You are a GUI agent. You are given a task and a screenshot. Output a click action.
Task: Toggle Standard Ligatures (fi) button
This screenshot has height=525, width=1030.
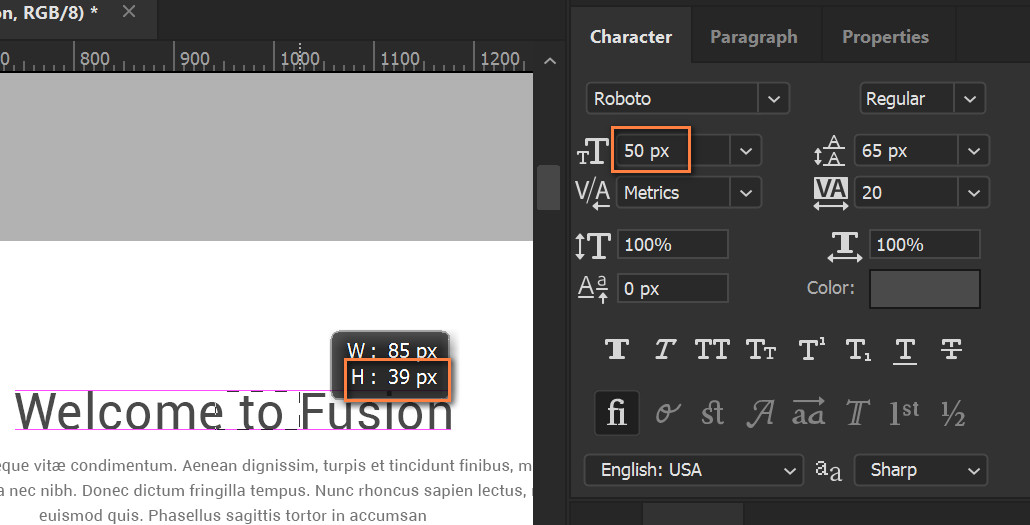click(x=617, y=413)
